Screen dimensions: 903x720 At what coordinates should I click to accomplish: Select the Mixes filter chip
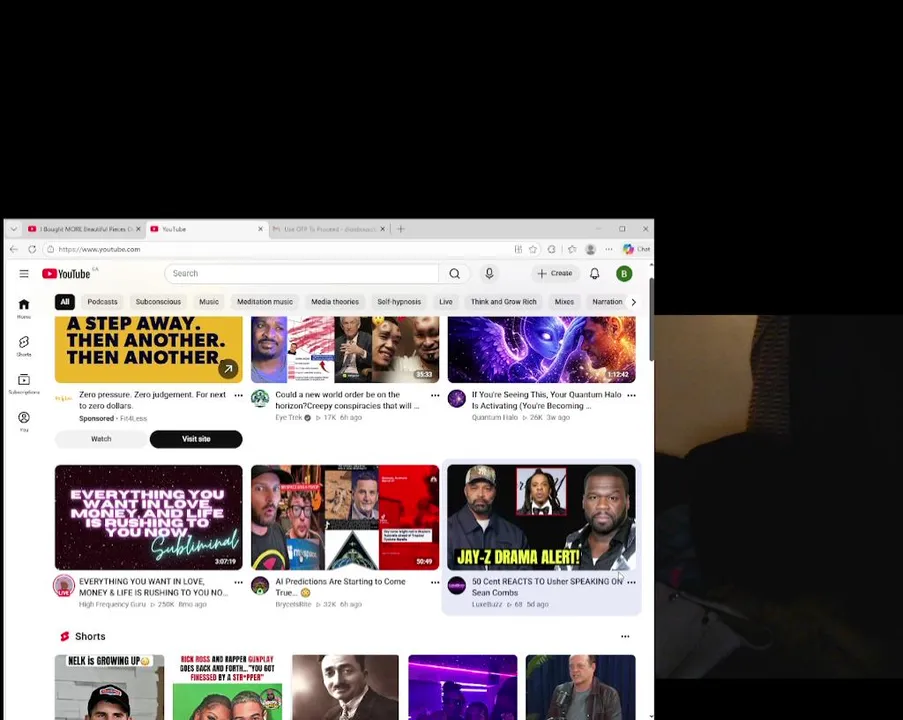tap(564, 302)
